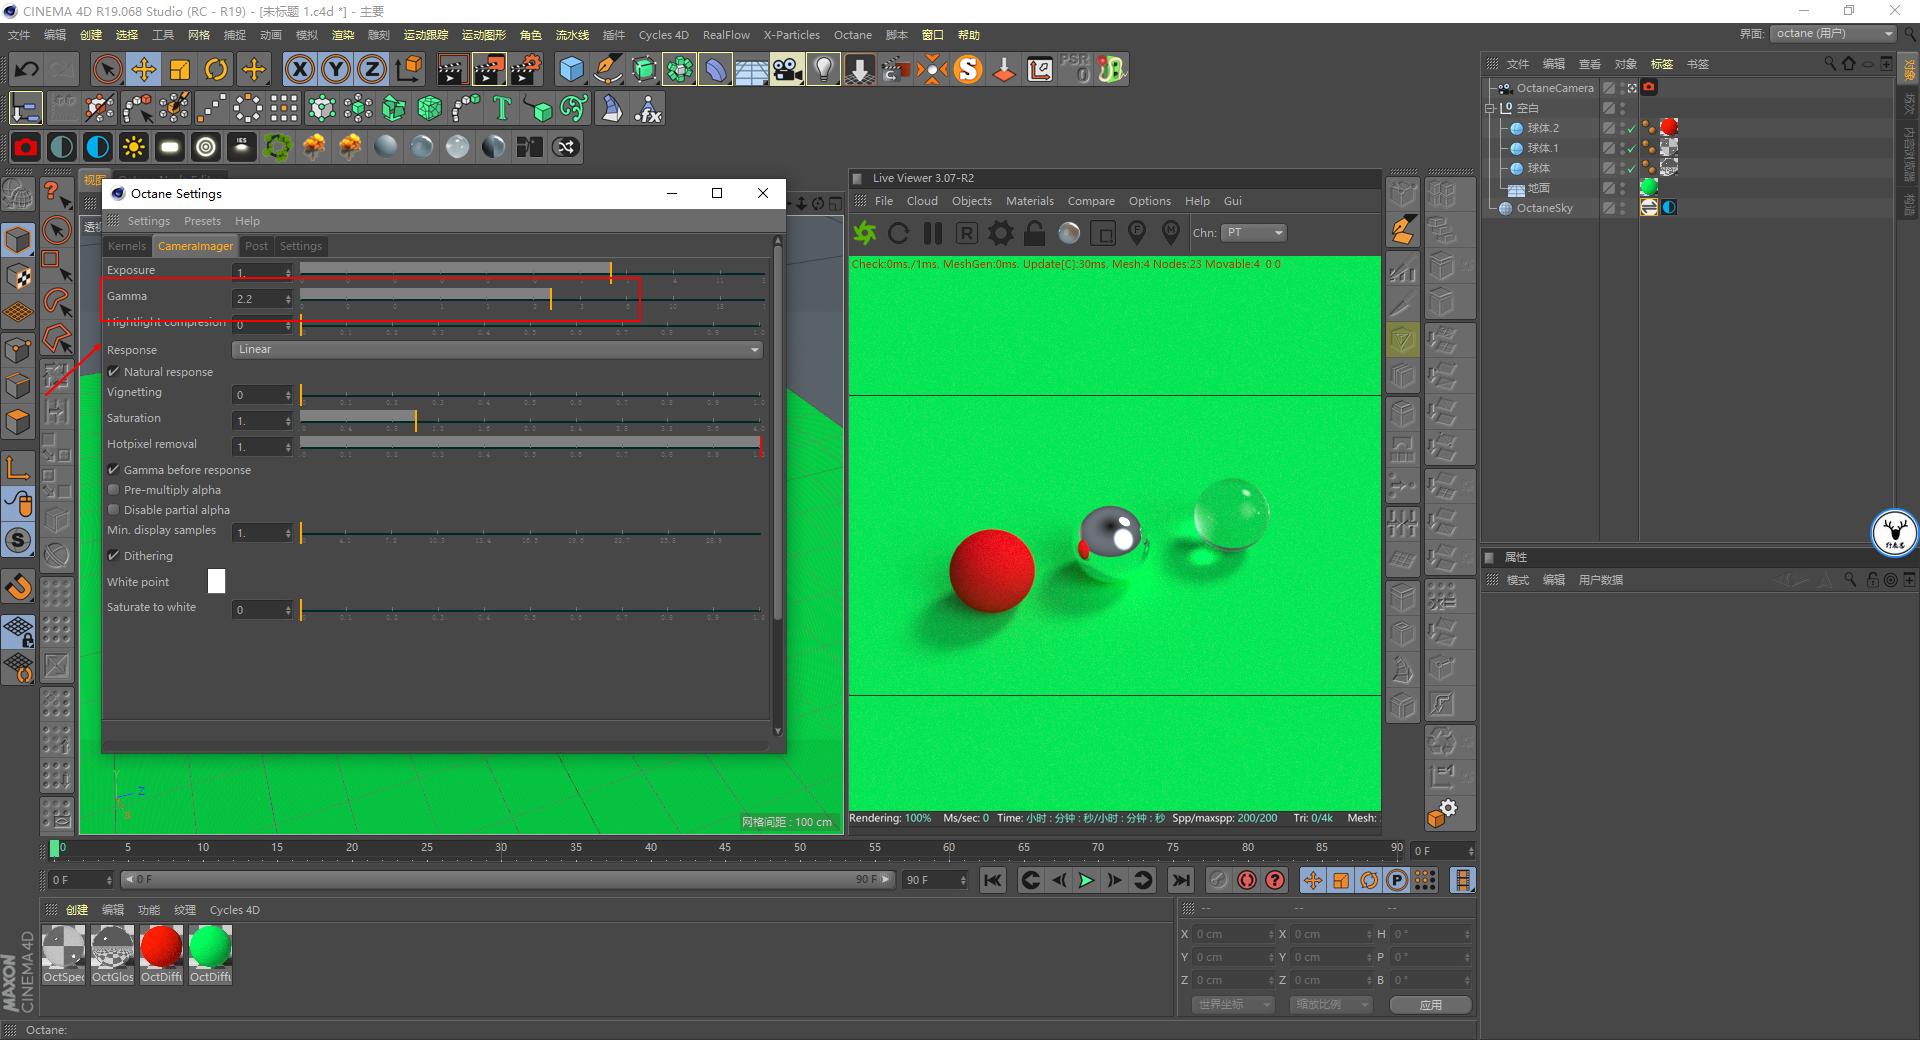Select the Move tool in the main toolbar

click(x=143, y=69)
